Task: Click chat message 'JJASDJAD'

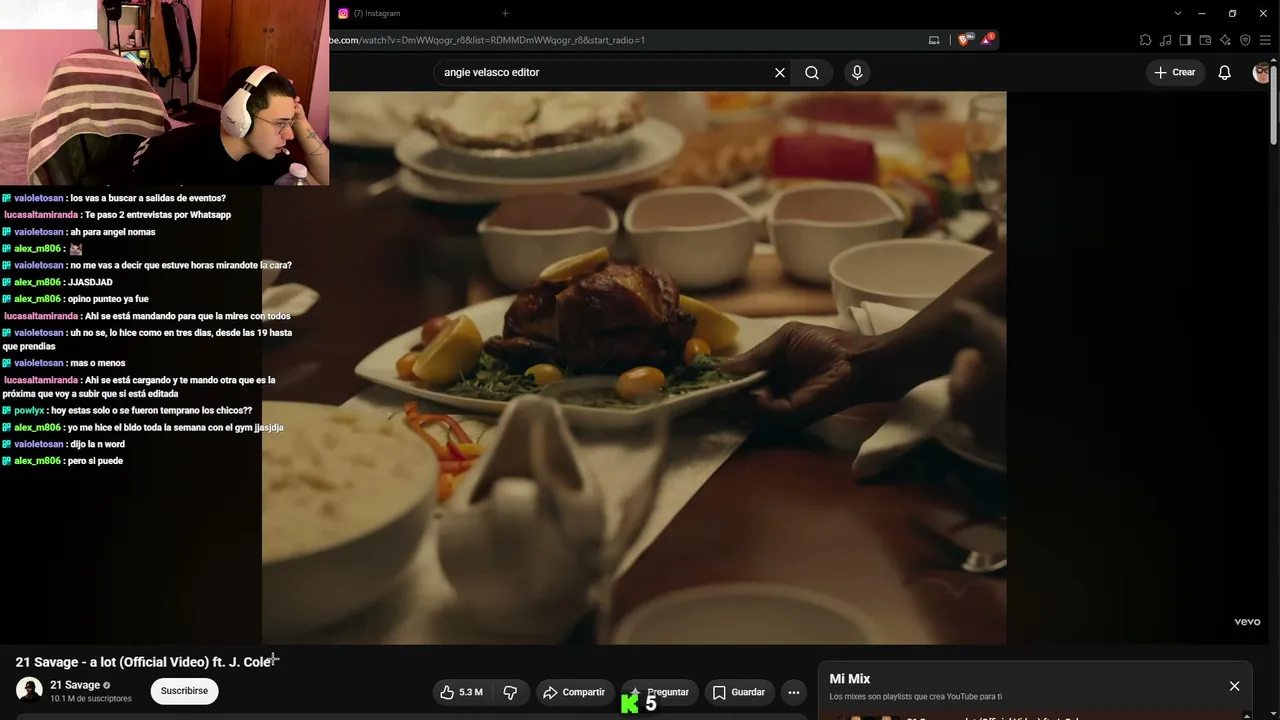Action: (90, 282)
